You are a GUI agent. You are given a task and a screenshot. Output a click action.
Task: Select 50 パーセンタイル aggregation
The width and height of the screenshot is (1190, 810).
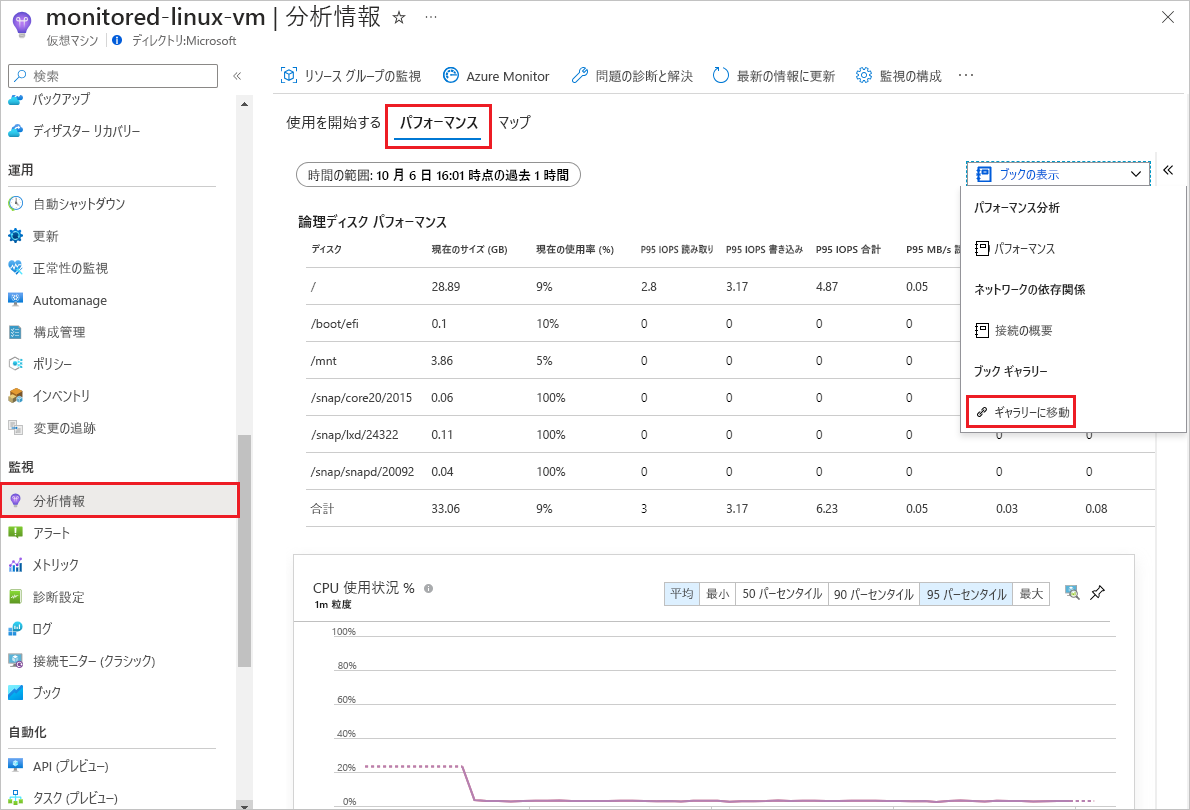[782, 594]
